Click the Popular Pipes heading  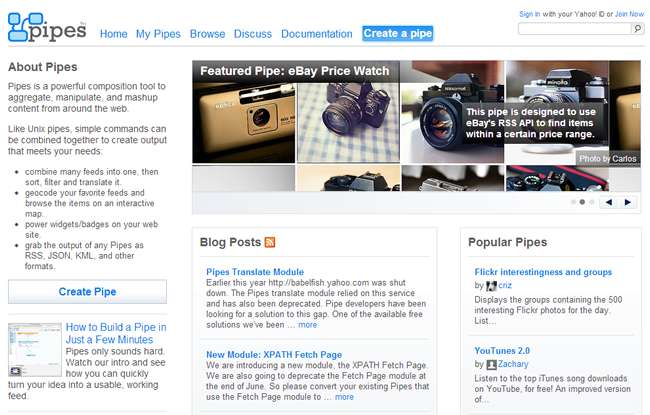click(x=507, y=242)
